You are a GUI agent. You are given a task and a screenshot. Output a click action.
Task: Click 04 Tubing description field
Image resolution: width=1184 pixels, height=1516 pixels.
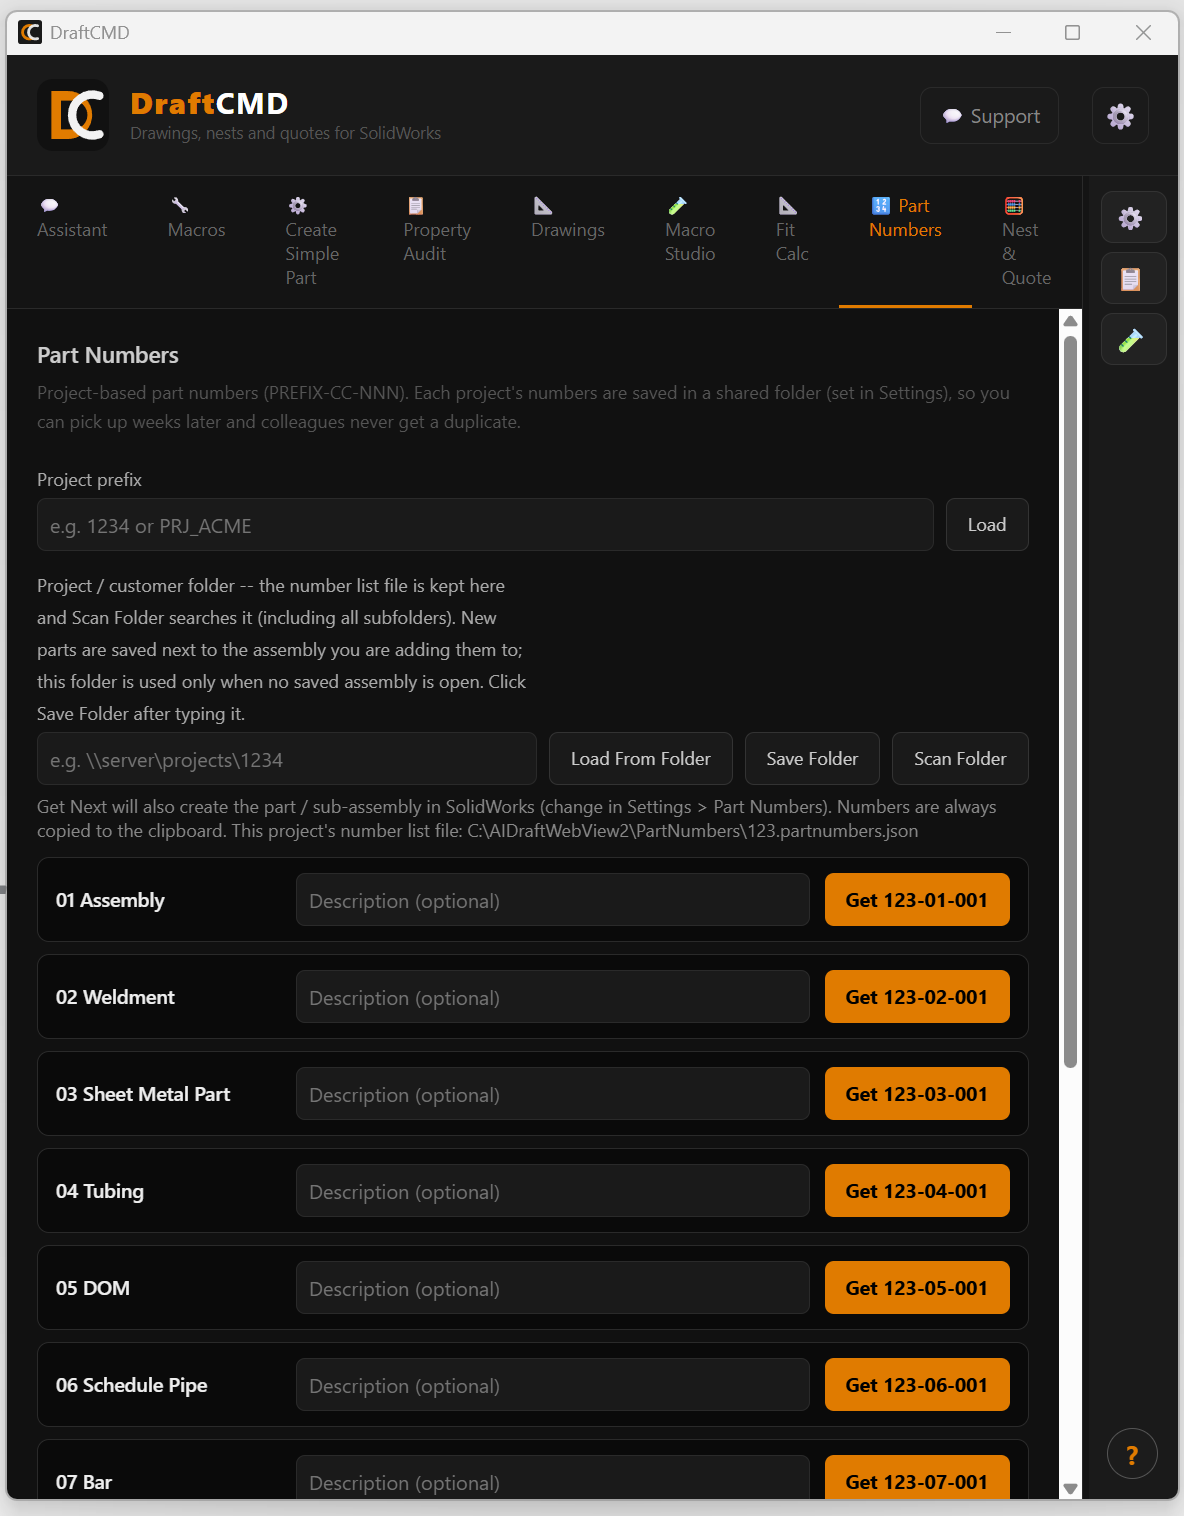pos(553,1191)
